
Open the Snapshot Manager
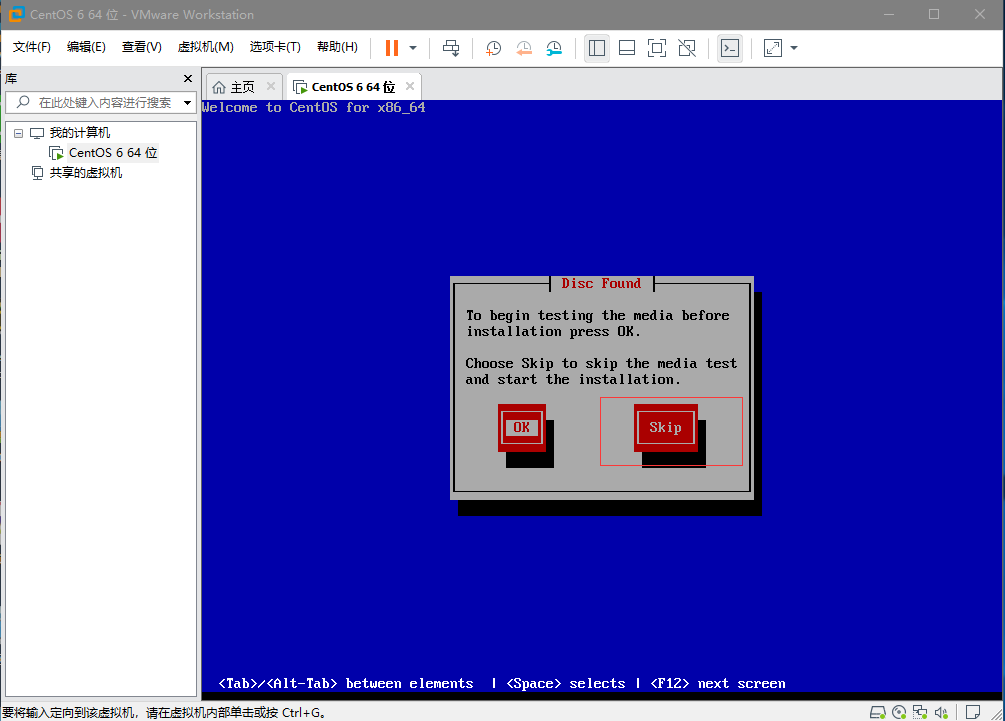coord(555,47)
